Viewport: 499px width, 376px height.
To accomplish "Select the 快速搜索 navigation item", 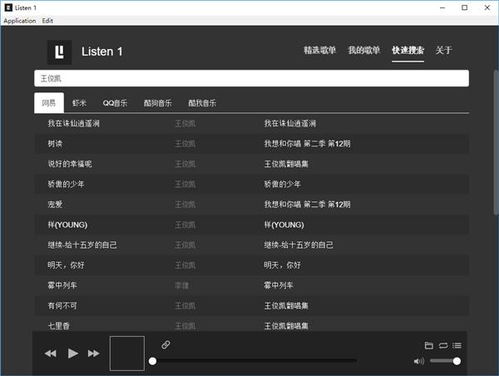I will 408,50.
